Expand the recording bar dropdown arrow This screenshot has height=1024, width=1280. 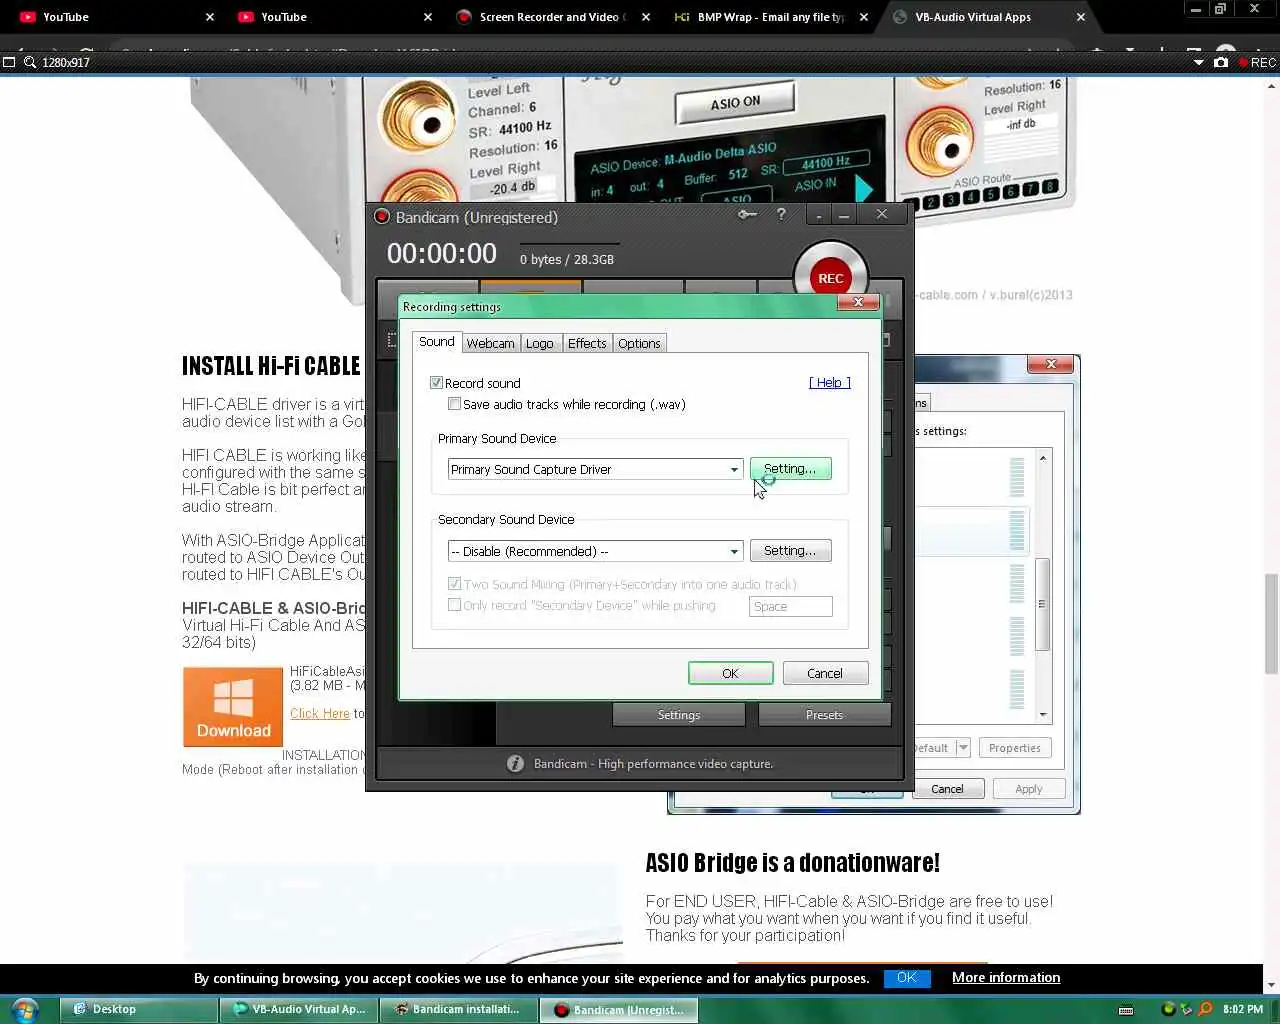click(1198, 62)
